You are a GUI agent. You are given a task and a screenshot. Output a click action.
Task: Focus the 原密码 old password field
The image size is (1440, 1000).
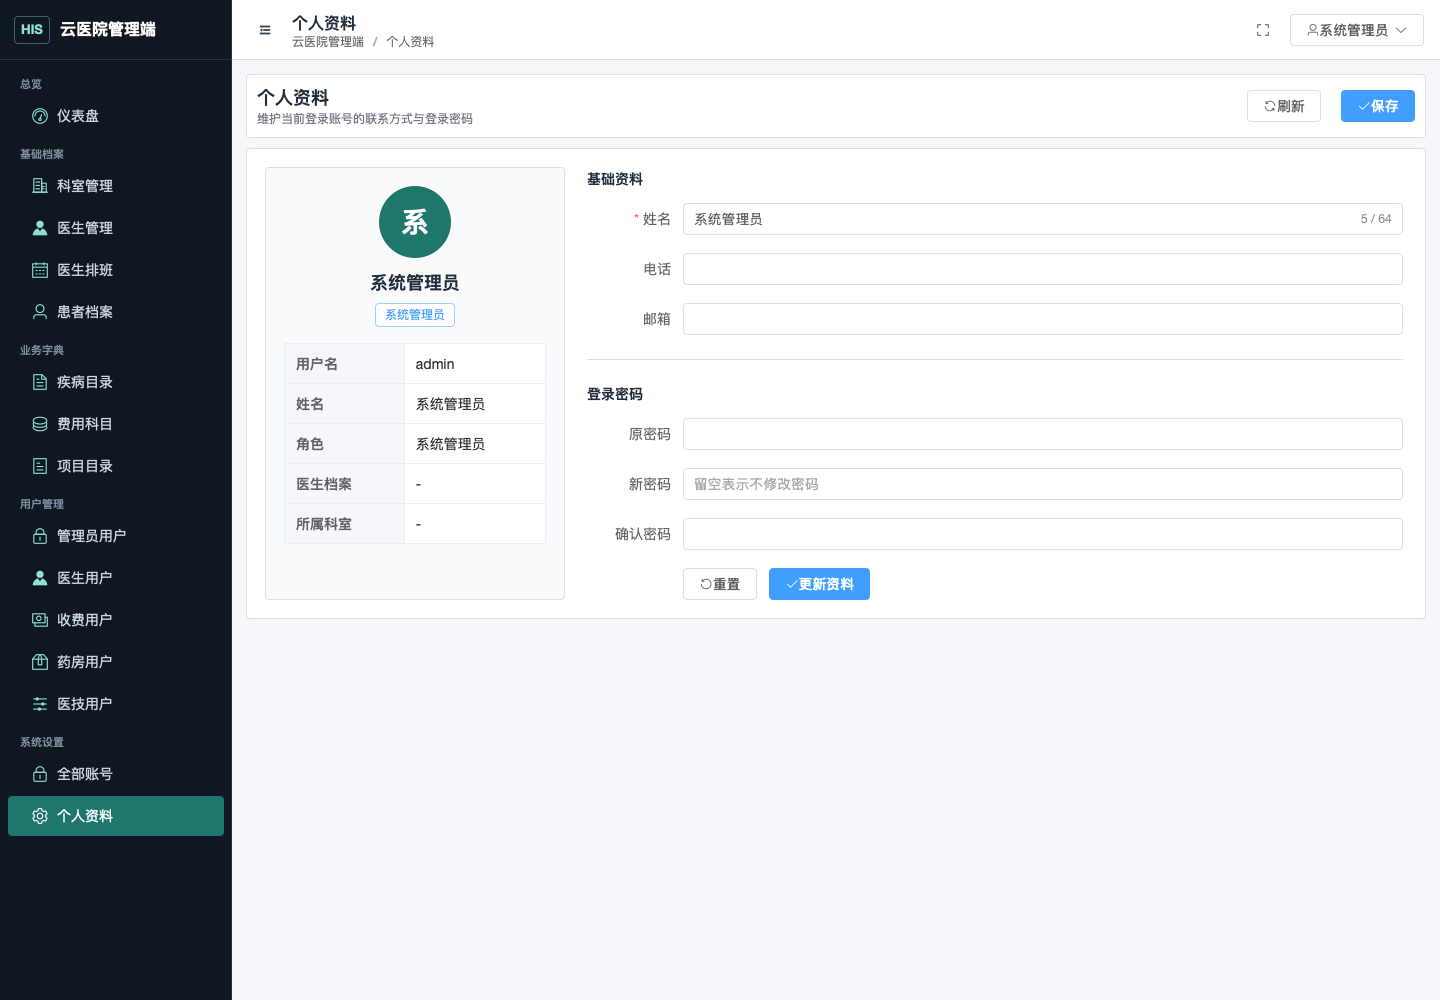pos(1043,434)
